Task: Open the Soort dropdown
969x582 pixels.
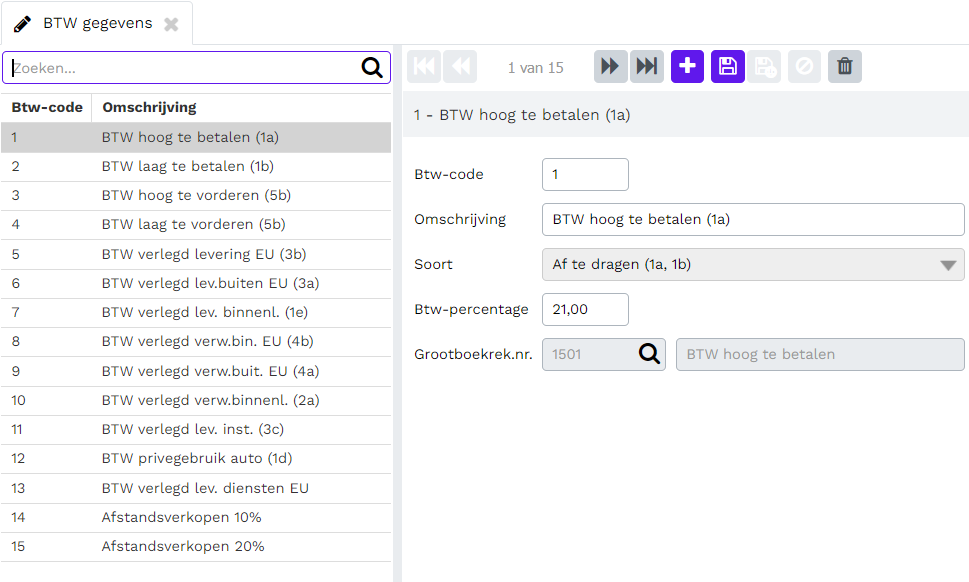Action: [x=753, y=264]
